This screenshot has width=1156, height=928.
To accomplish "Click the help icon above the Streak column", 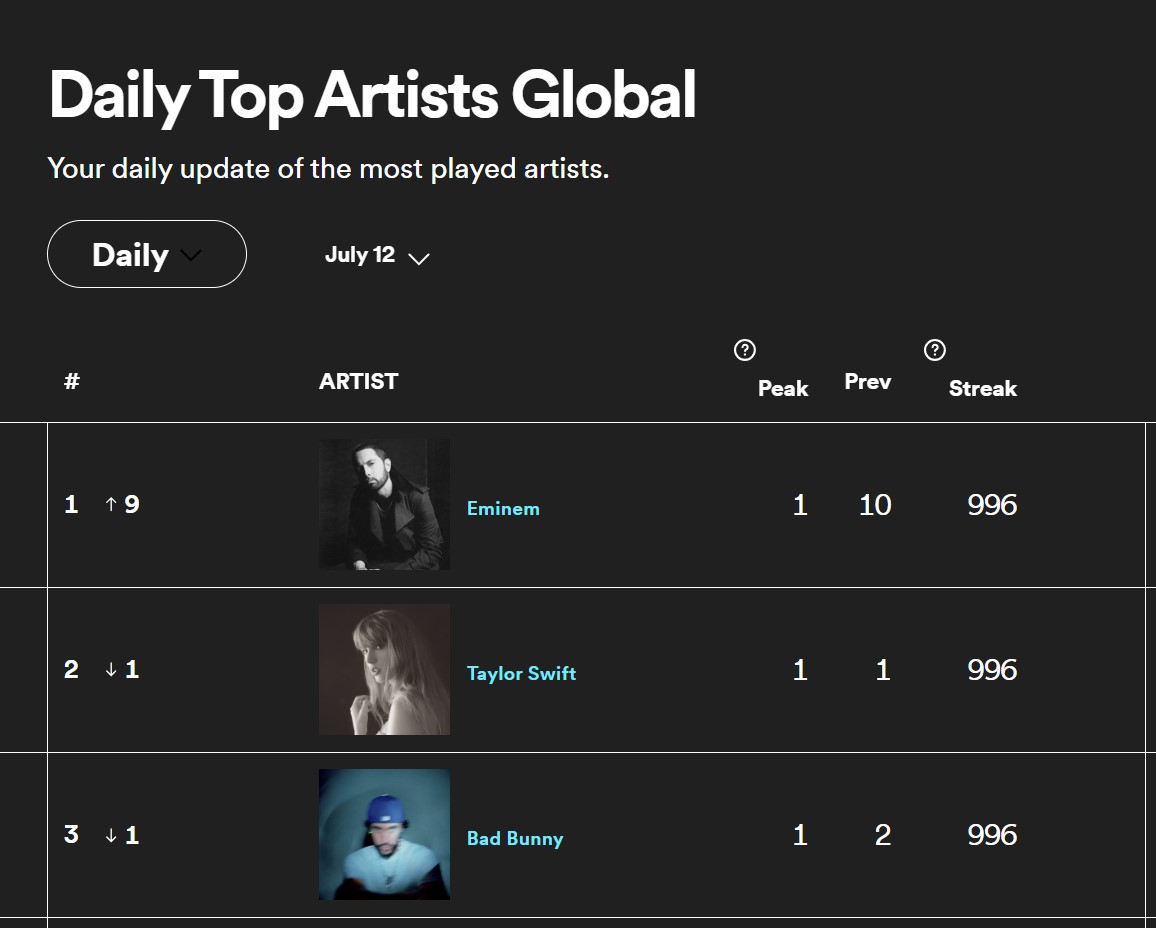I will pyautogui.click(x=934, y=350).
